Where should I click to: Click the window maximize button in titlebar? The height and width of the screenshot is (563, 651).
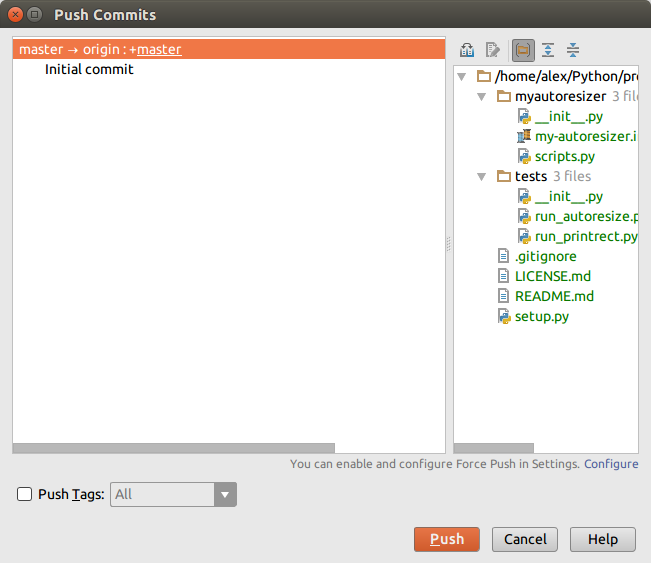pos(35,15)
